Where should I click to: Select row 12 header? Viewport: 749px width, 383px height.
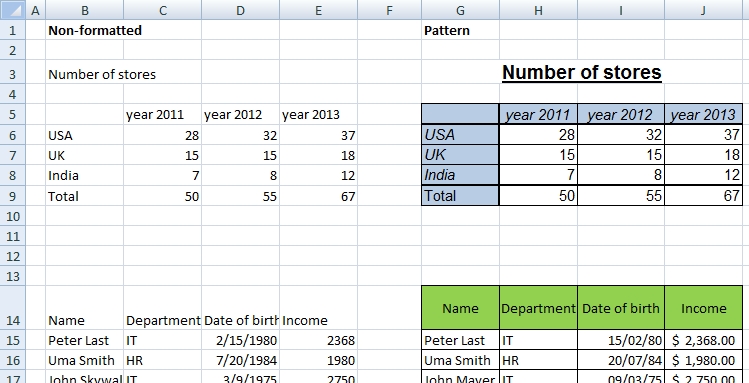coord(12,256)
